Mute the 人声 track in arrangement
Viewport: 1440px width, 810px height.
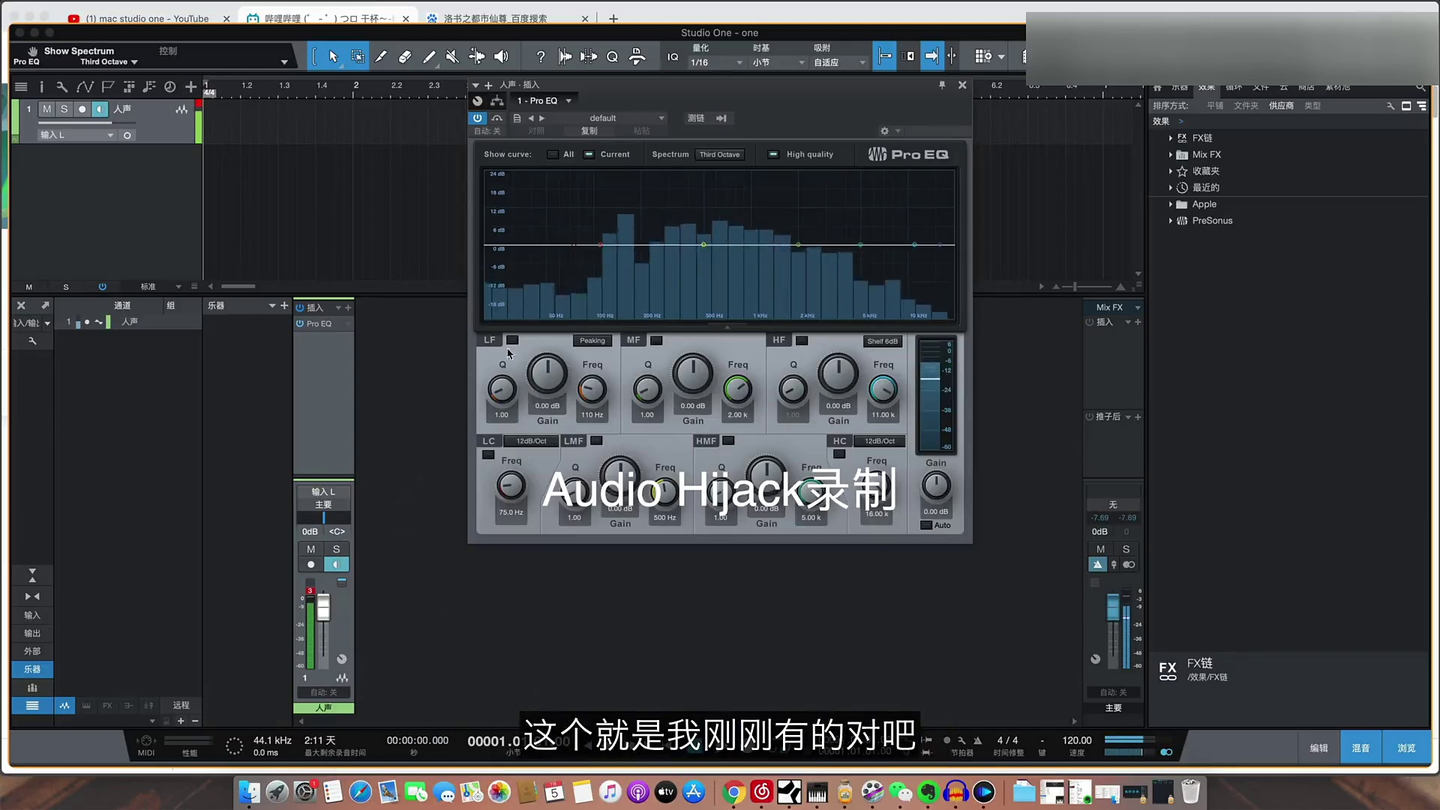click(47, 109)
